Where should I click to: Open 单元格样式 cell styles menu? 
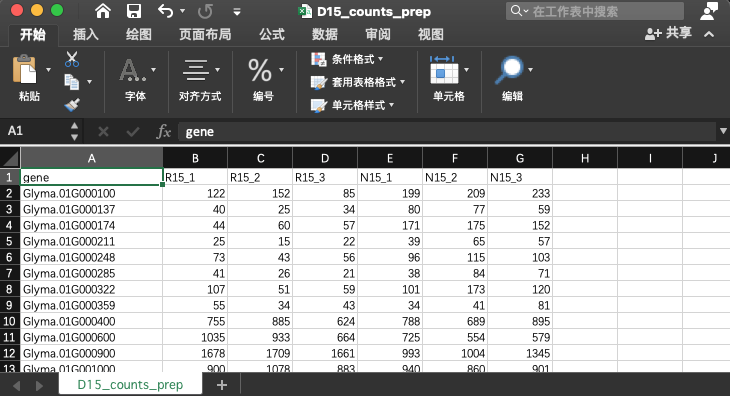pos(352,105)
